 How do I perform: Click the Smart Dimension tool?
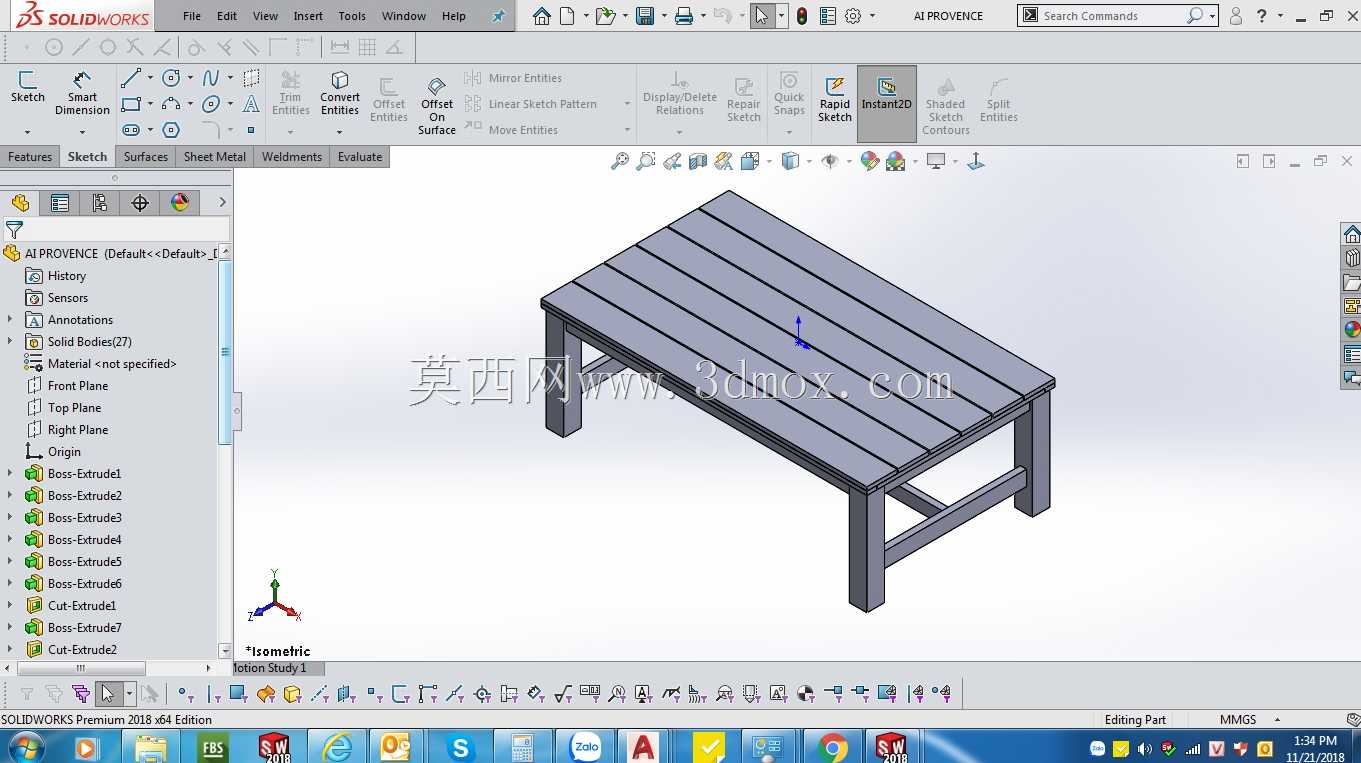point(82,94)
